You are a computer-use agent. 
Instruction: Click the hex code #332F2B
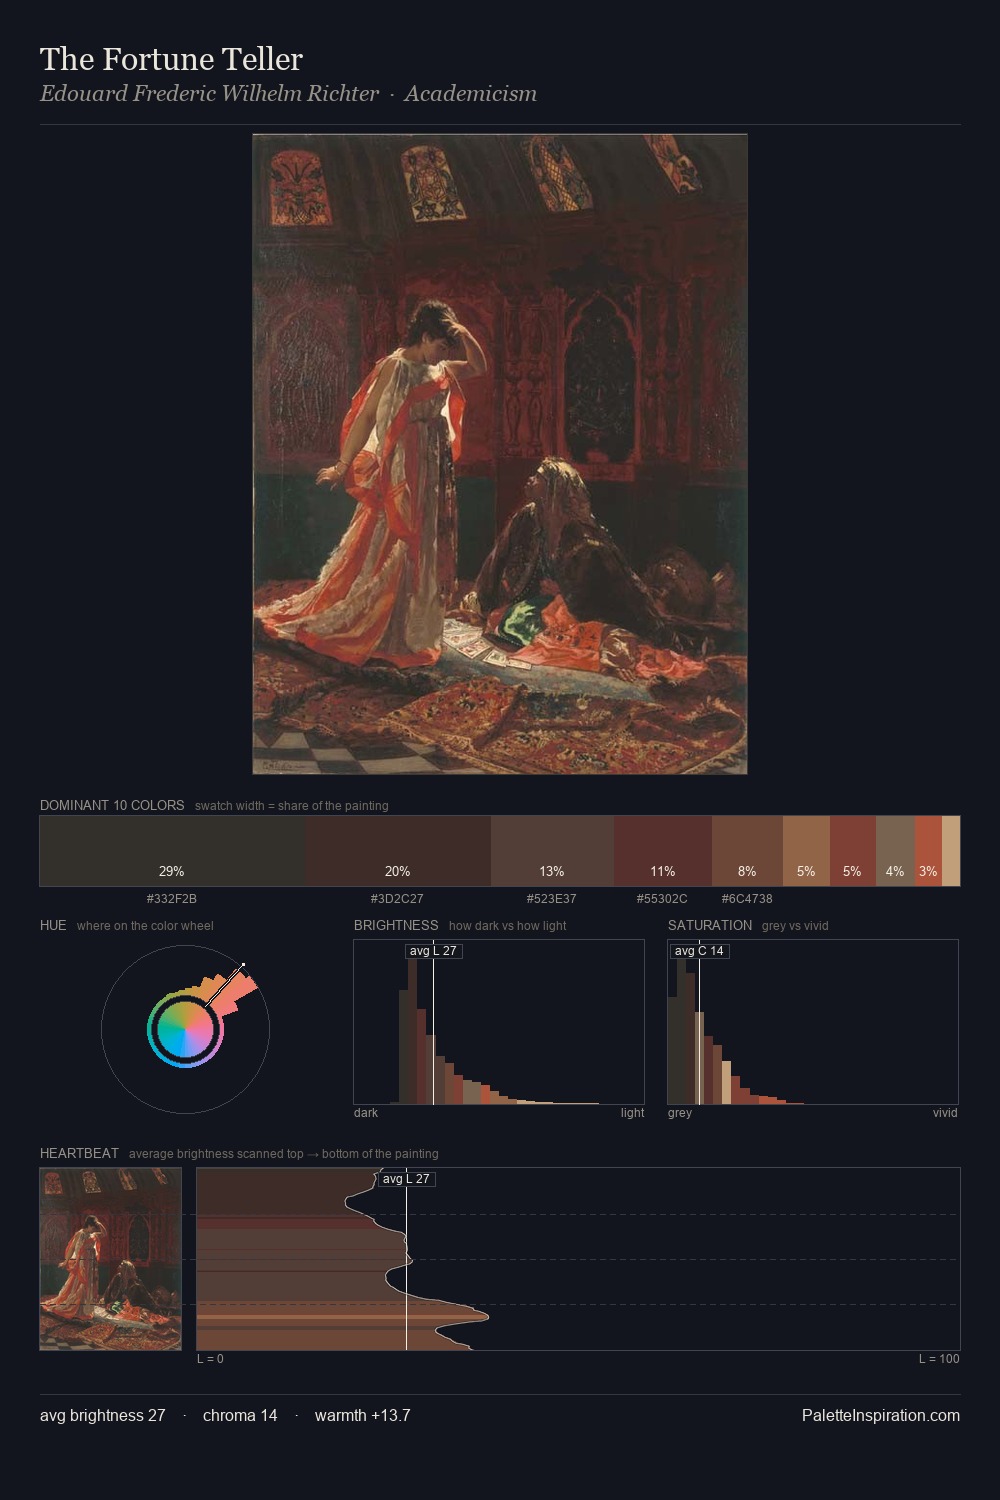point(172,898)
